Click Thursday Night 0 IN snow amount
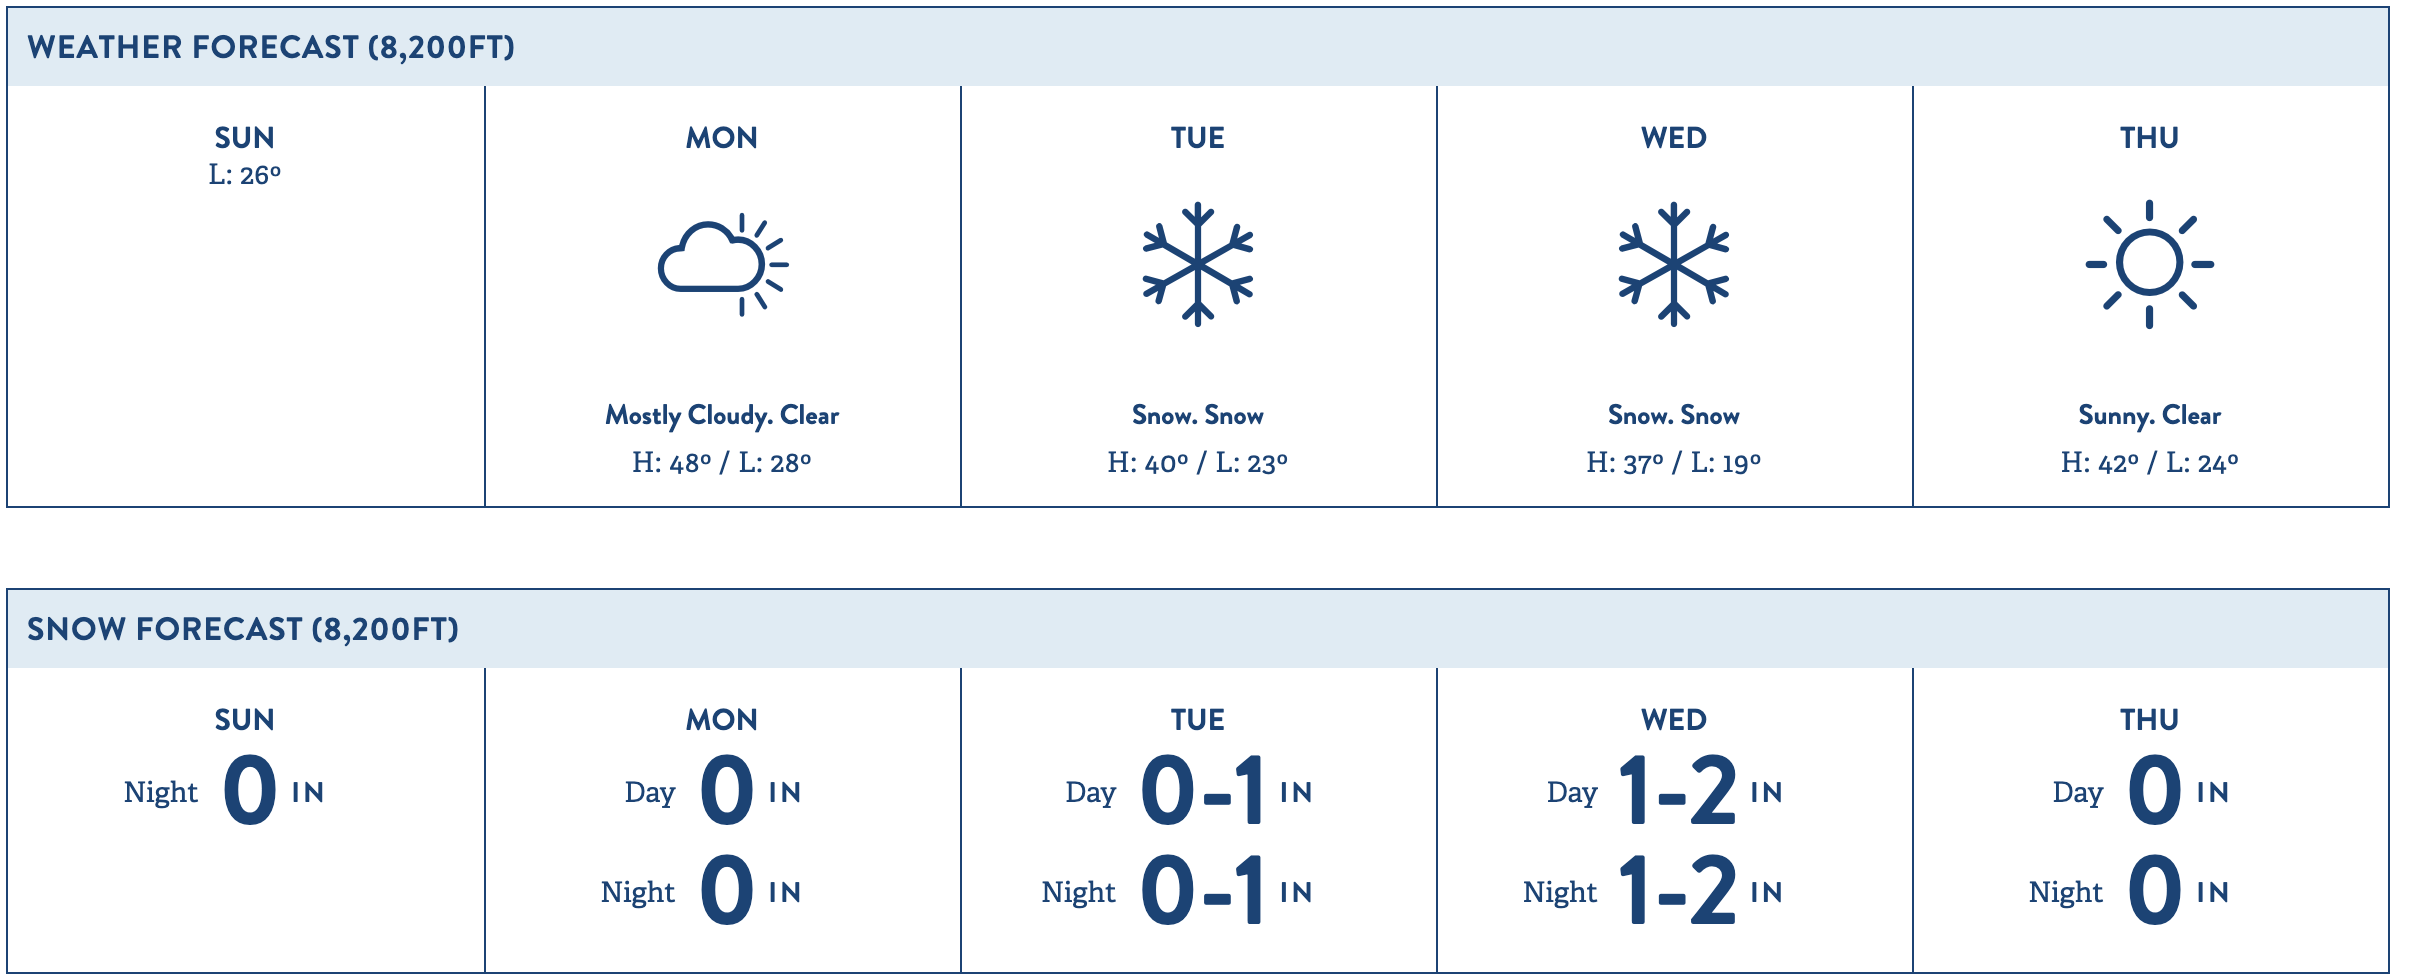 2129,891
